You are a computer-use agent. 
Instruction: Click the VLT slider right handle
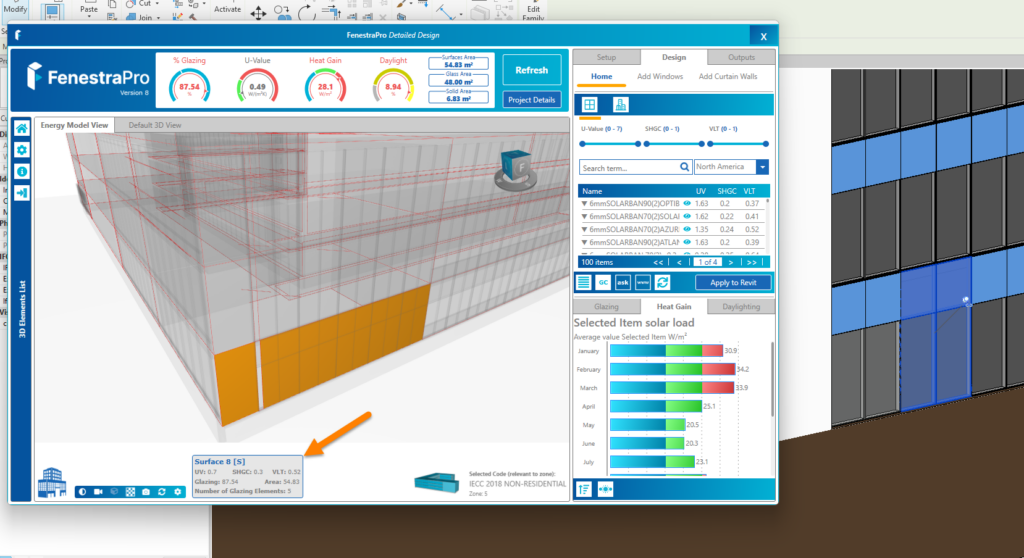pos(765,144)
